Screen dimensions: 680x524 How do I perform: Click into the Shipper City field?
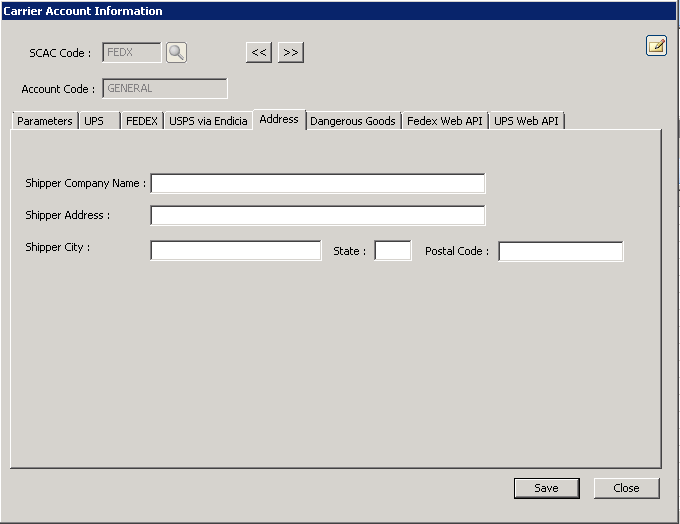235,251
